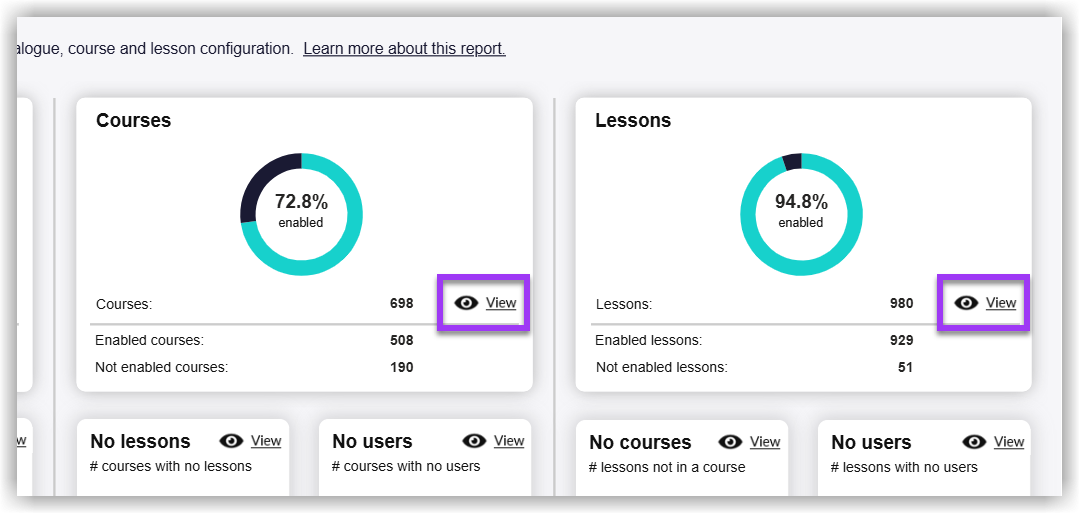Click the eye icon beside Courses View

tap(466, 303)
